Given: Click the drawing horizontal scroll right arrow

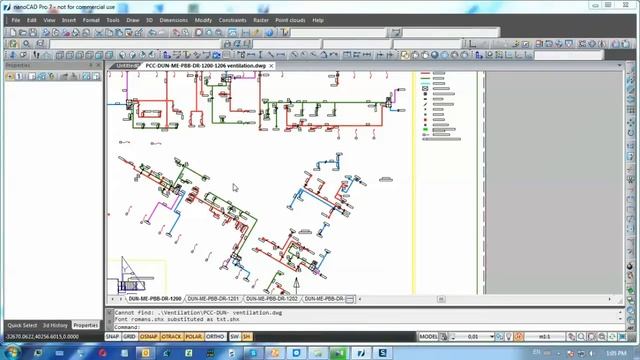Looking at the screenshot, I should pos(609,299).
